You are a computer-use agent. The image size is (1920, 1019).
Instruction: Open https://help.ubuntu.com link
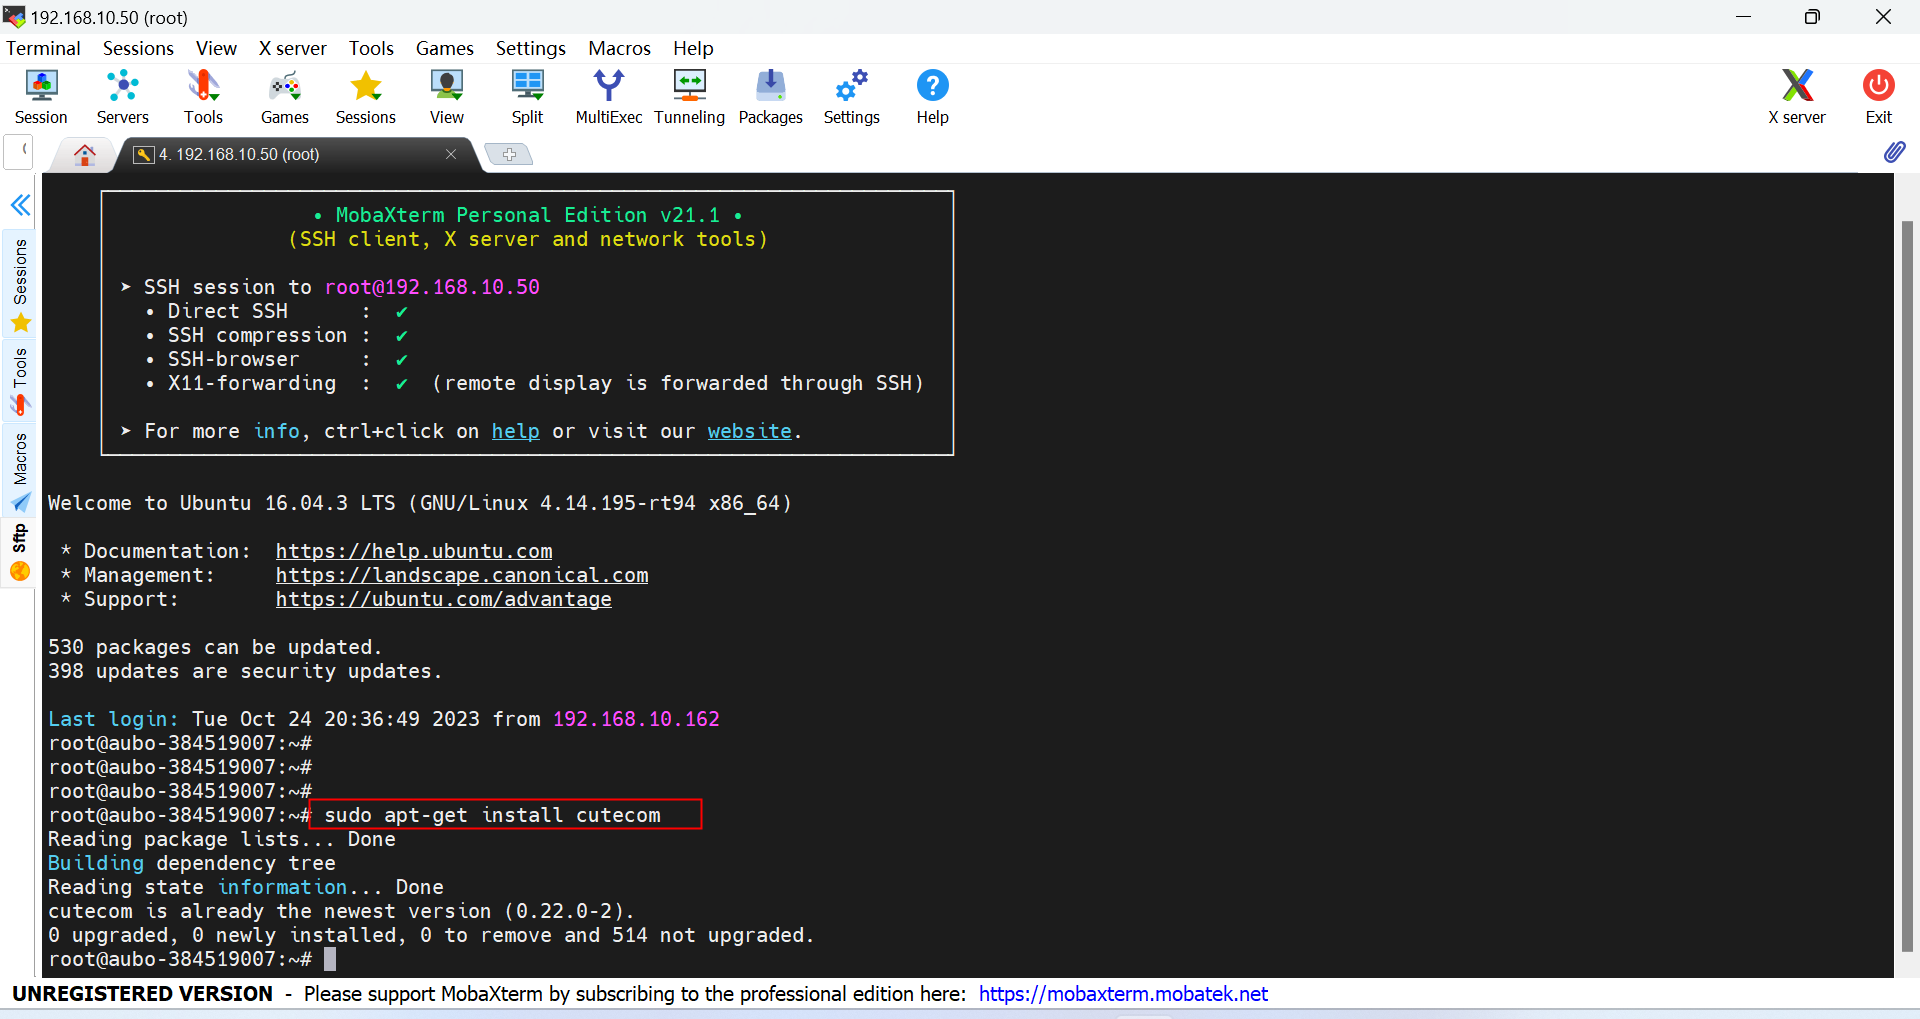point(414,551)
